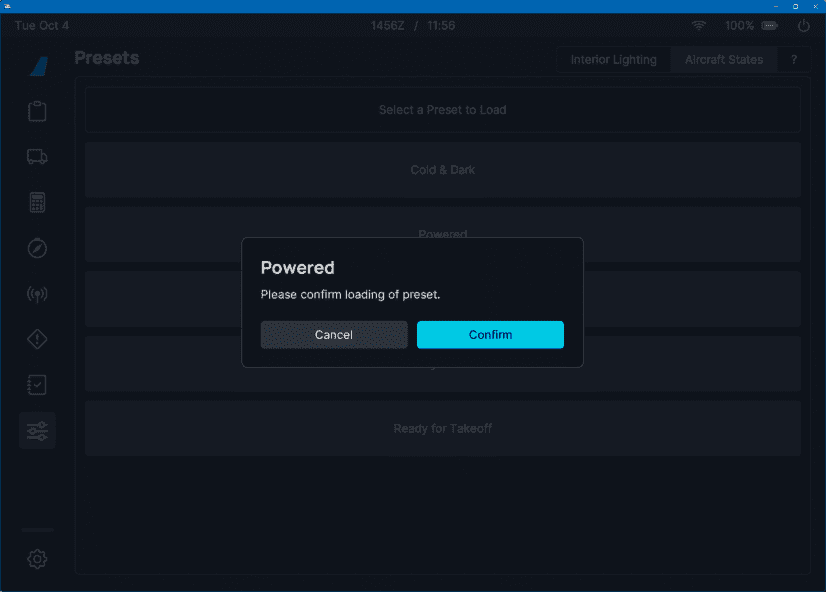Open the Dispatch clipboard page
Viewport: 826px width, 592px height.
pos(37,111)
